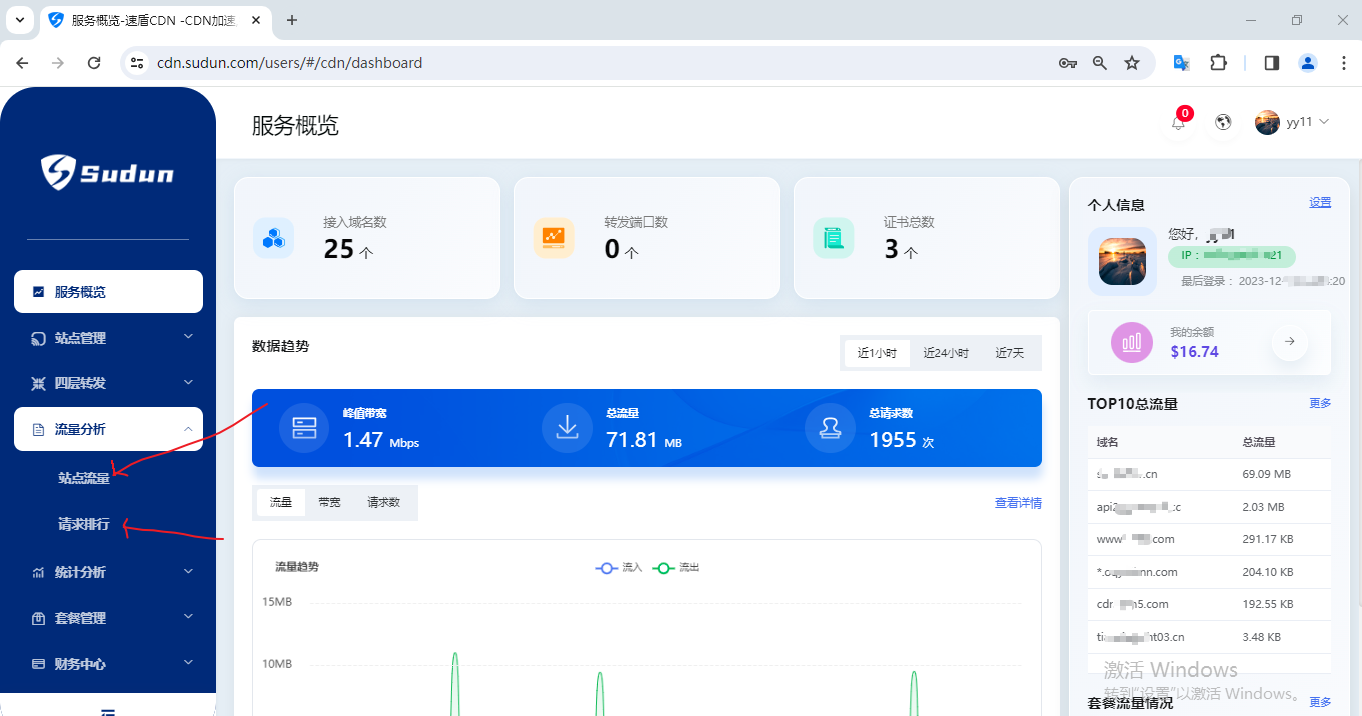1362x716 pixels.
Task: Click the notification bell icon
Action: (x=1179, y=123)
